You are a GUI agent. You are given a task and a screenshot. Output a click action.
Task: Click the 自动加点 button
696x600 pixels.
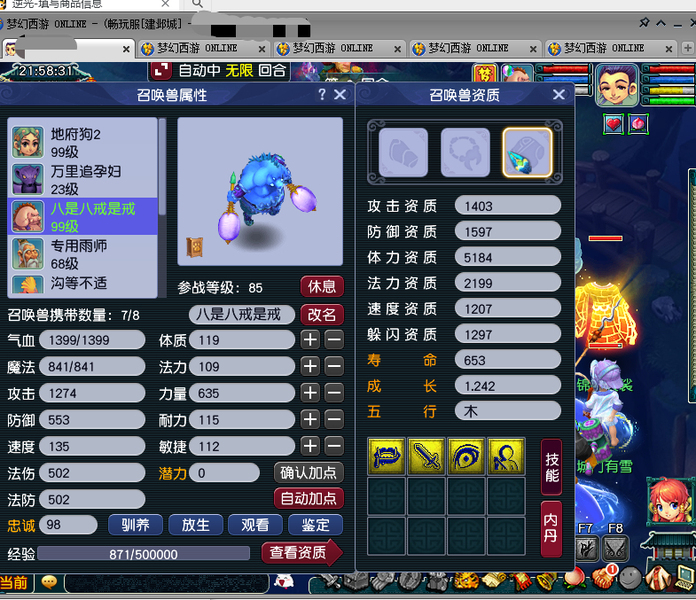(x=308, y=499)
